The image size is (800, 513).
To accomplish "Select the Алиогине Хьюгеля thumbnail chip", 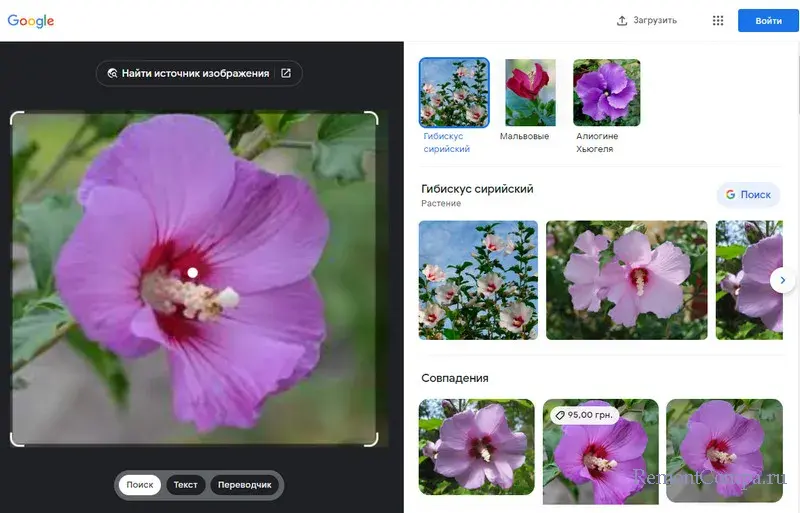I will point(606,92).
